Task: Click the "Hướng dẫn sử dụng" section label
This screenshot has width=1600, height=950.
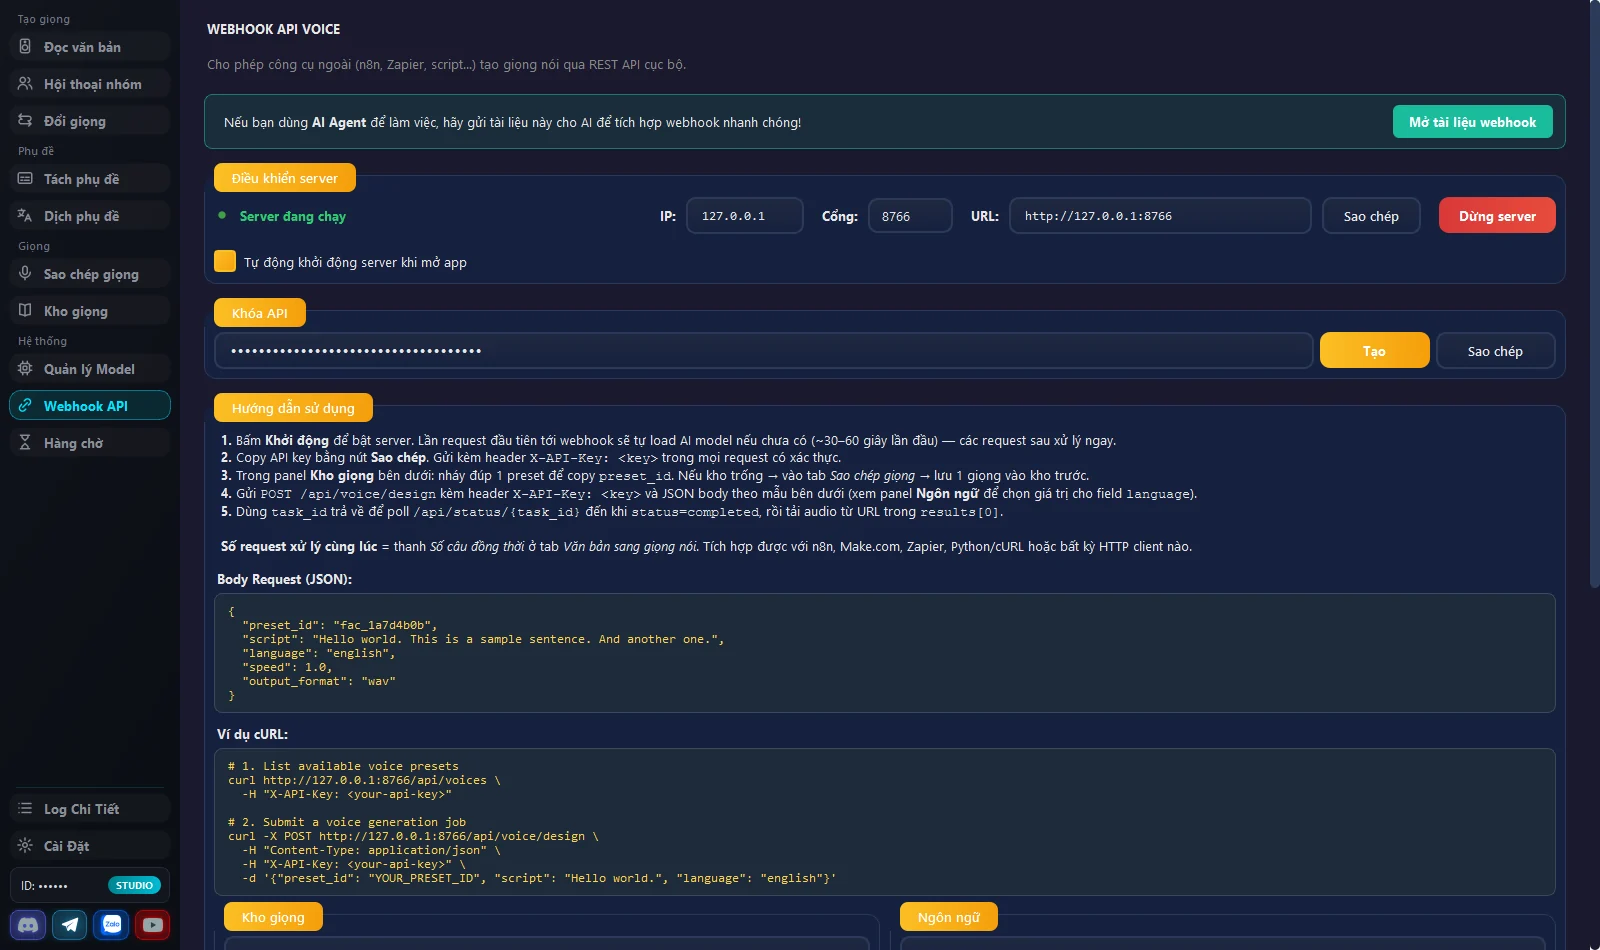Action: pyautogui.click(x=293, y=408)
